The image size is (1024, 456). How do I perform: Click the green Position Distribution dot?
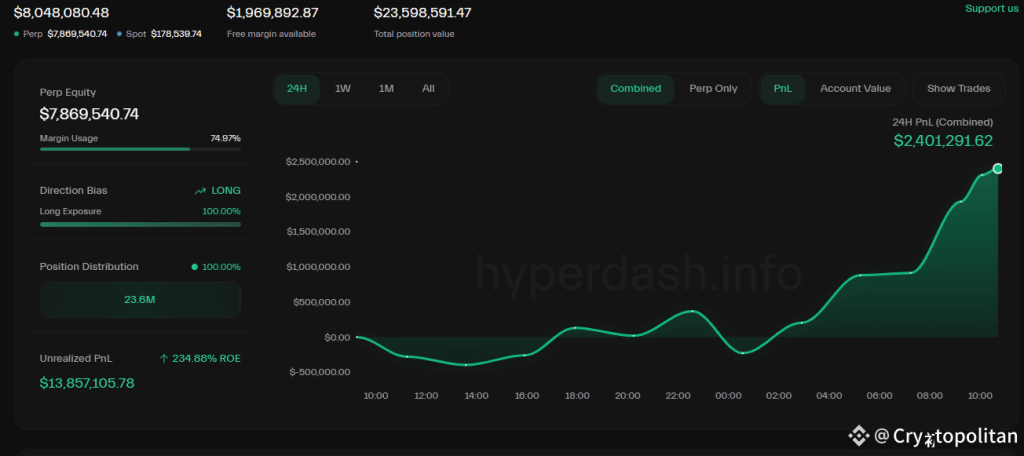[x=194, y=267]
